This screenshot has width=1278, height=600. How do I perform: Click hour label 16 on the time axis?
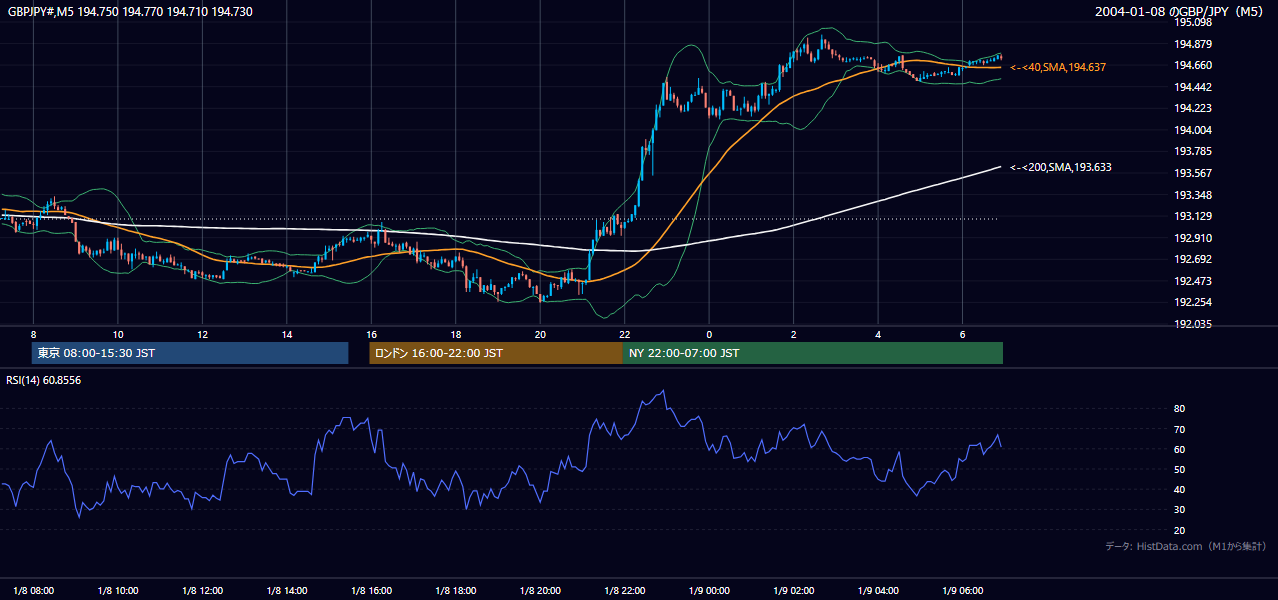(371, 334)
